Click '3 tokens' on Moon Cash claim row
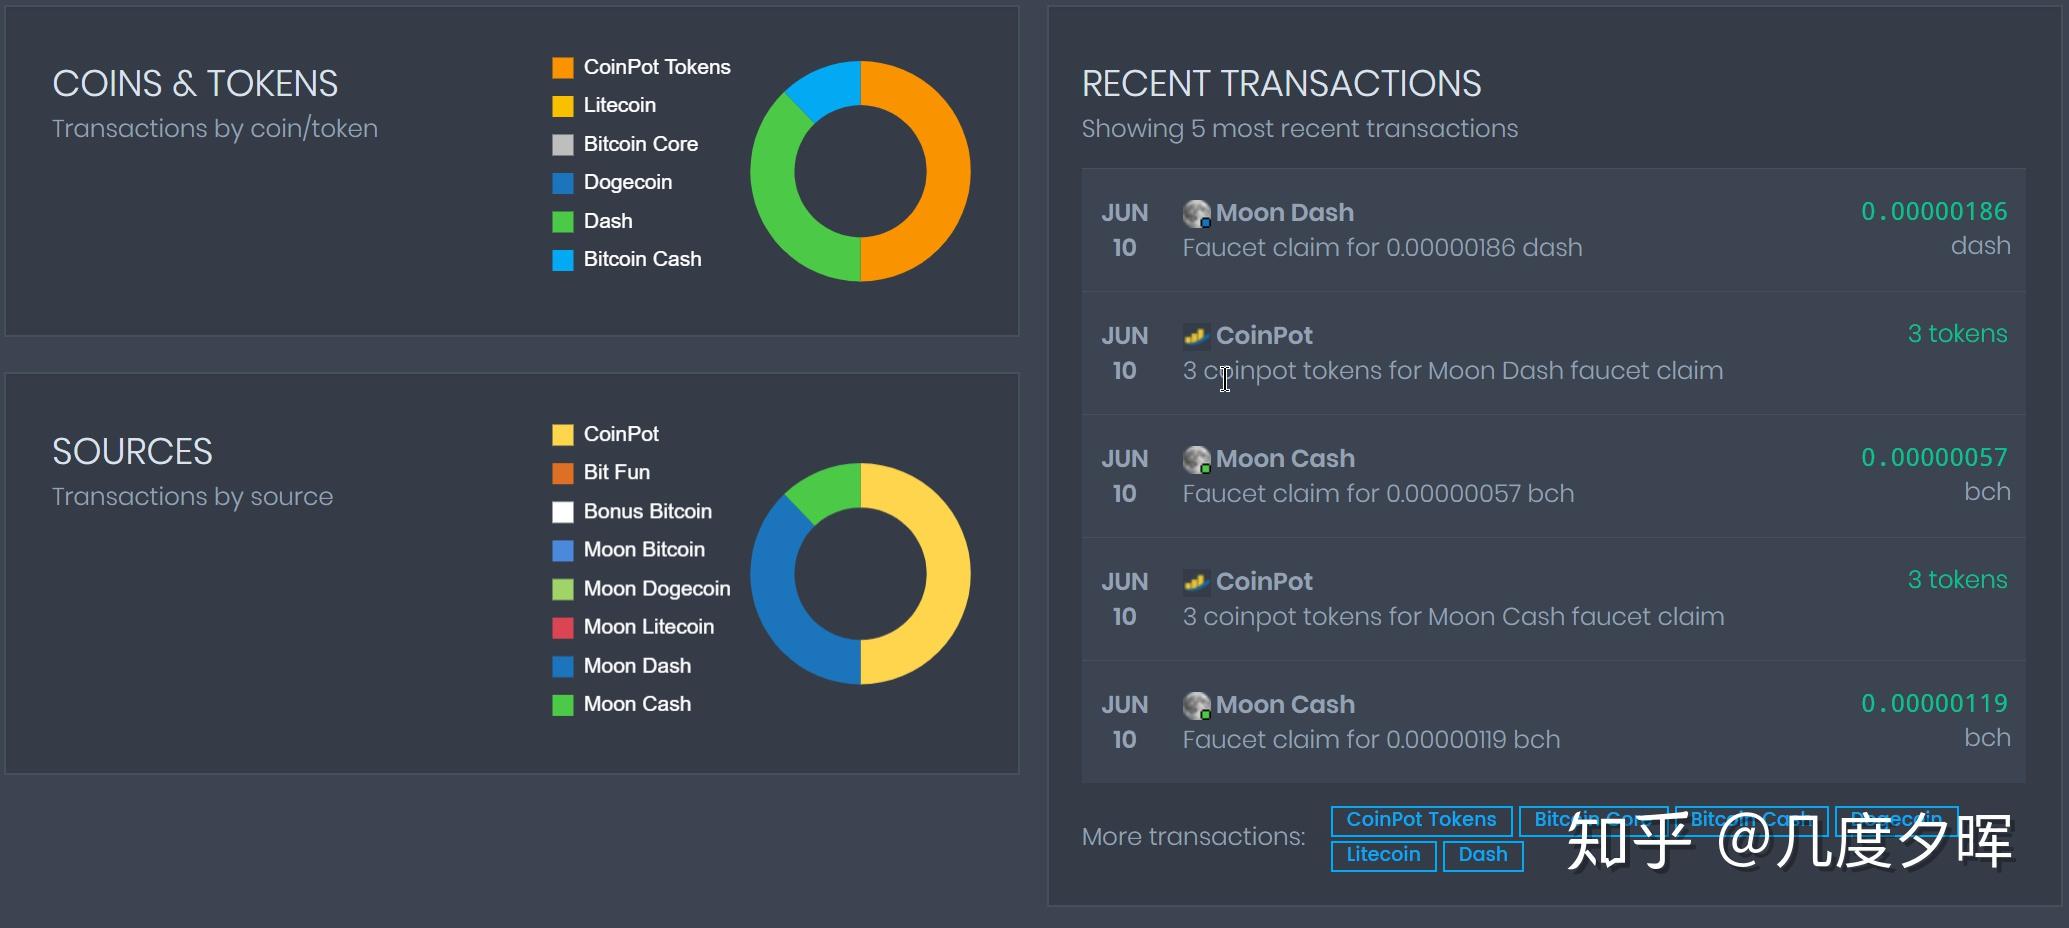Viewport: 2069px width, 928px height. [1957, 580]
